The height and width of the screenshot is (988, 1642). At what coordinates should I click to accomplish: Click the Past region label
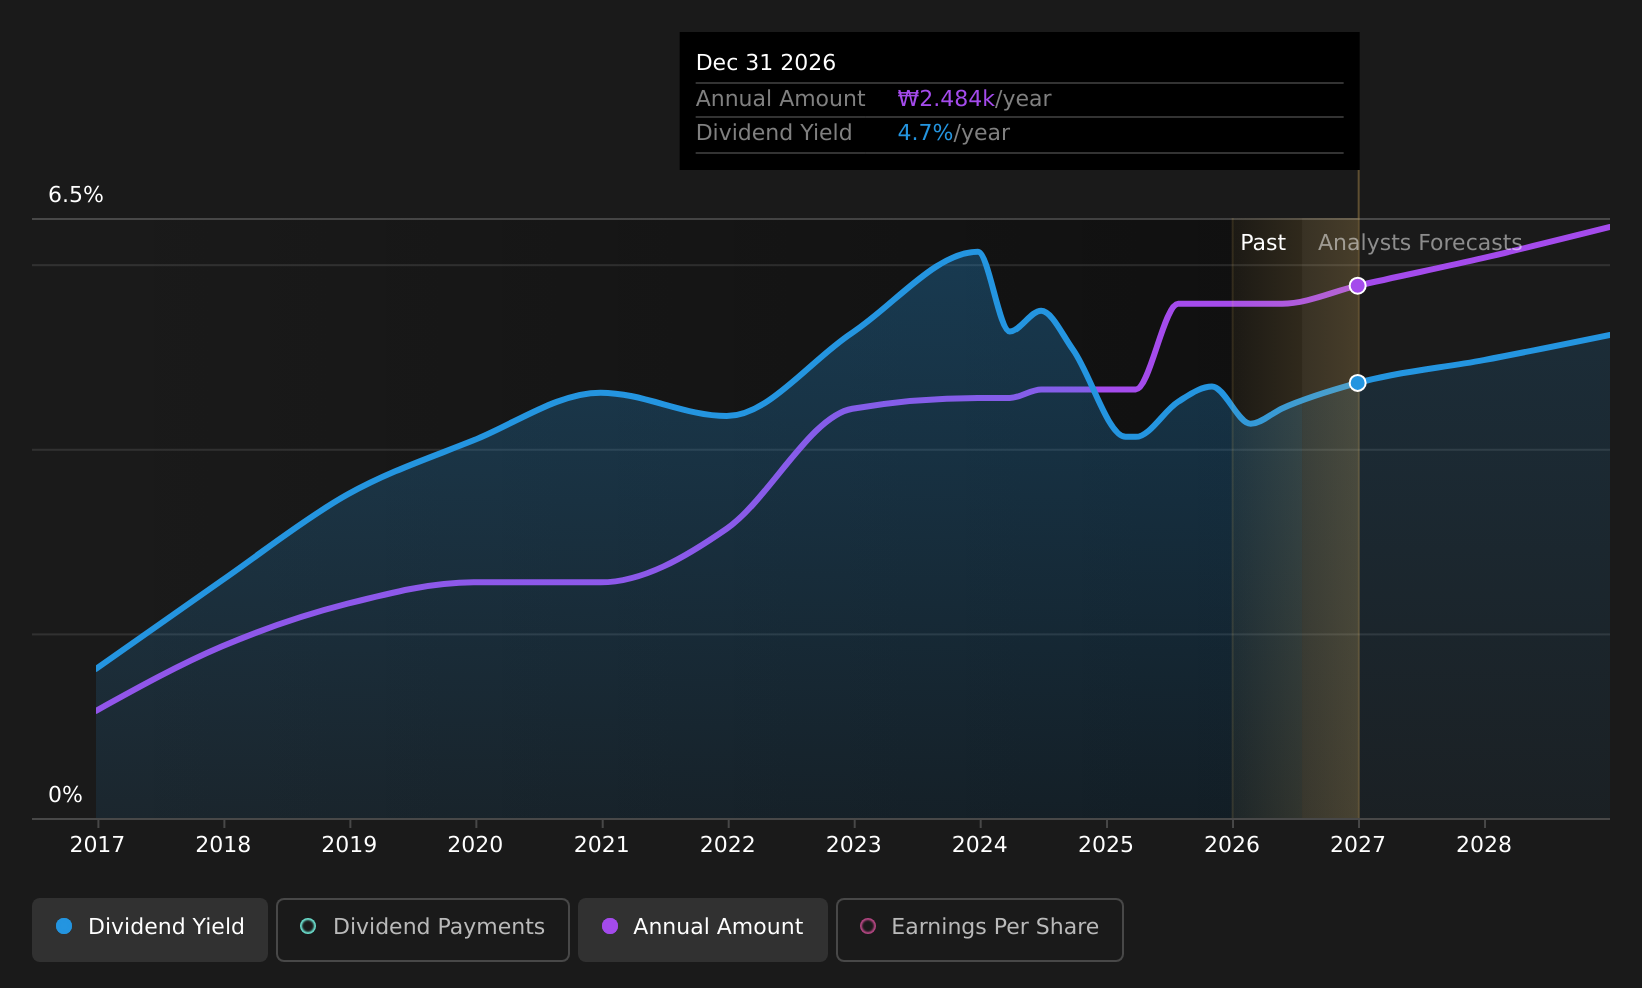click(1262, 243)
